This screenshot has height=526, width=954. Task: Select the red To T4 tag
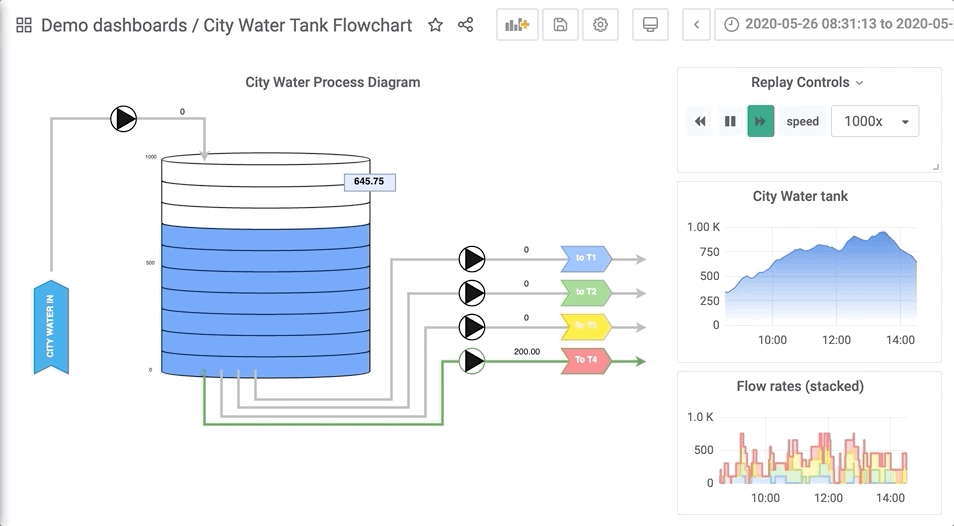click(586, 360)
